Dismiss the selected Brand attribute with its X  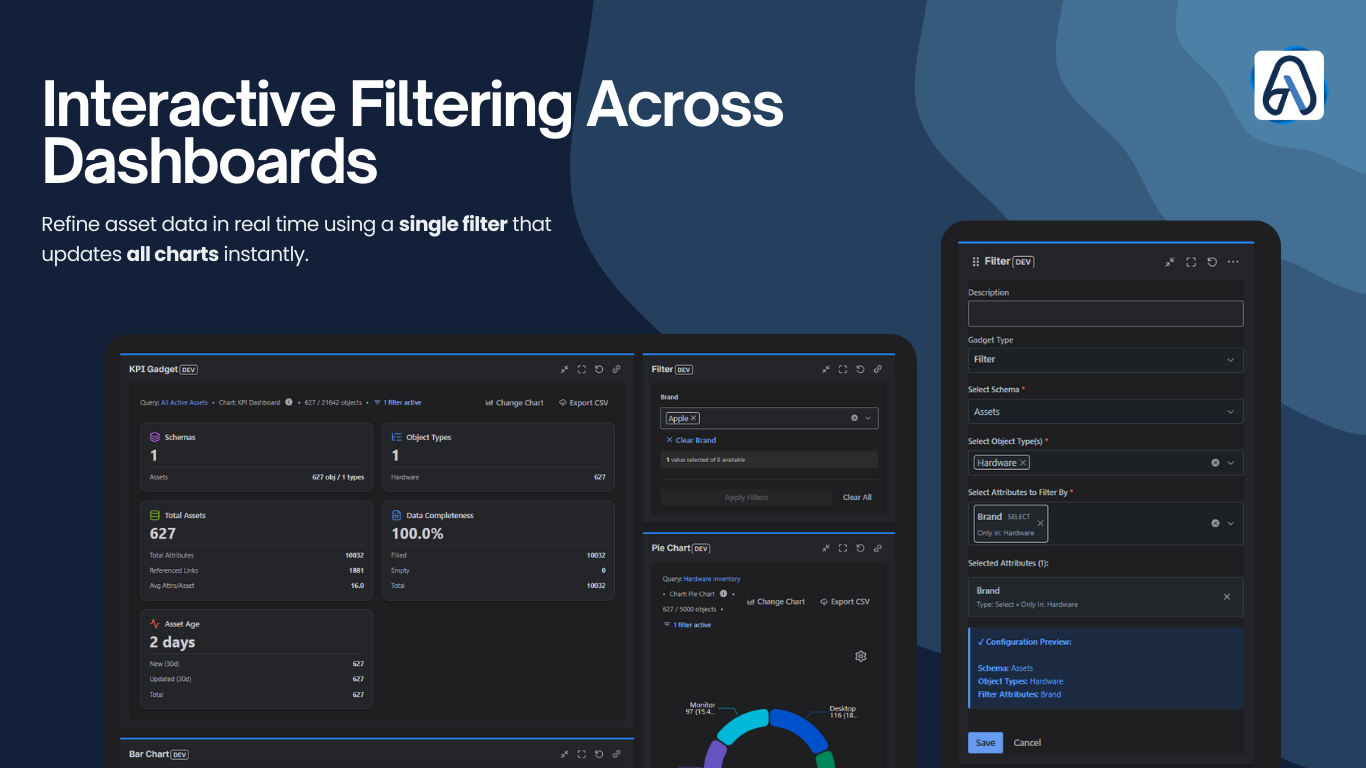pyautogui.click(x=1226, y=596)
